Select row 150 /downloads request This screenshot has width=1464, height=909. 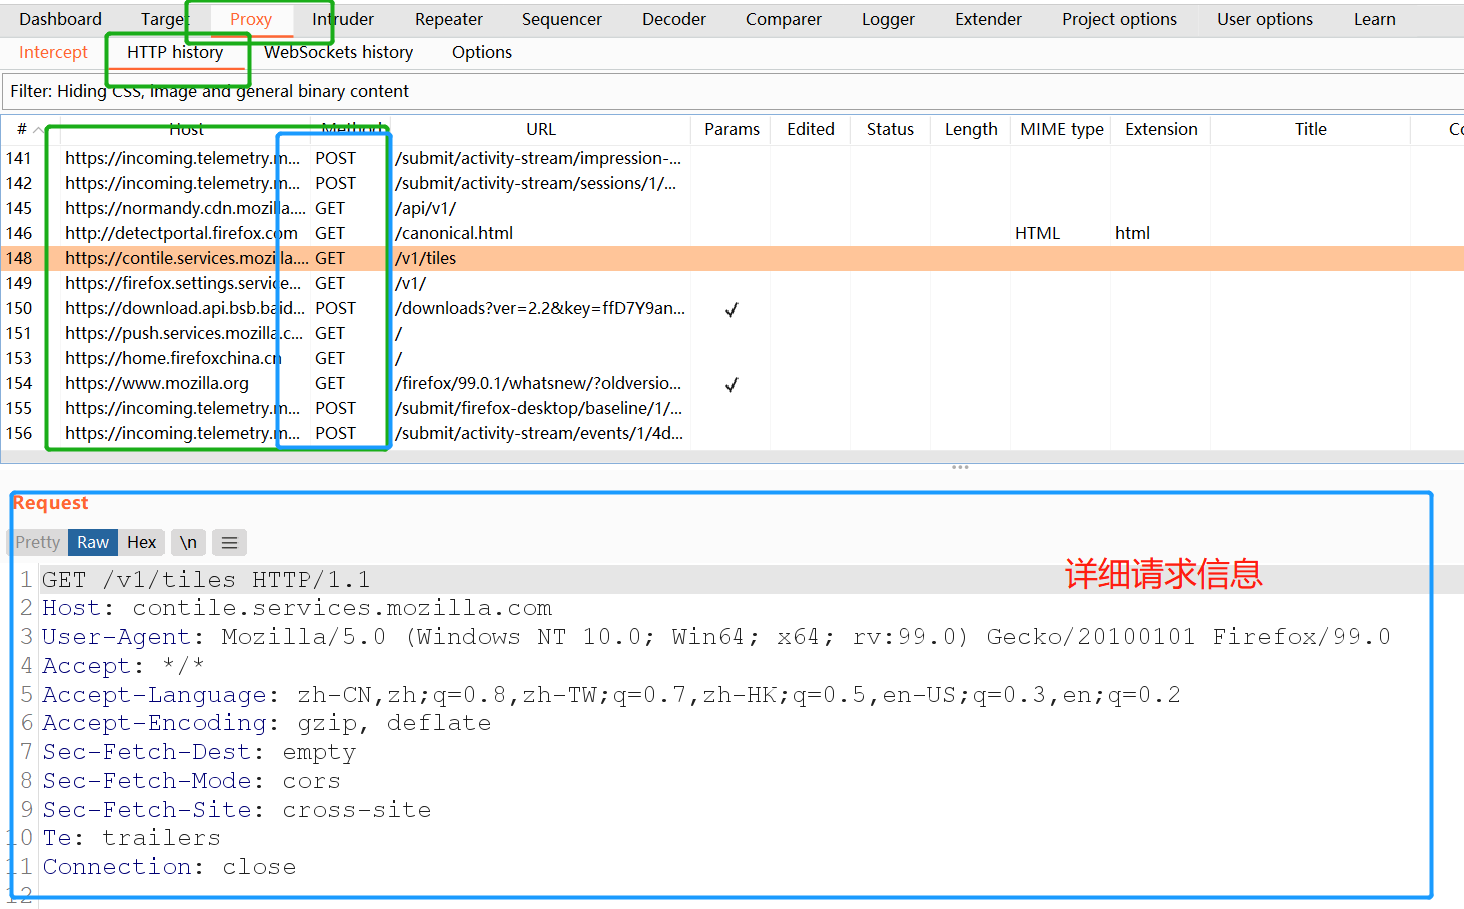click(732, 308)
